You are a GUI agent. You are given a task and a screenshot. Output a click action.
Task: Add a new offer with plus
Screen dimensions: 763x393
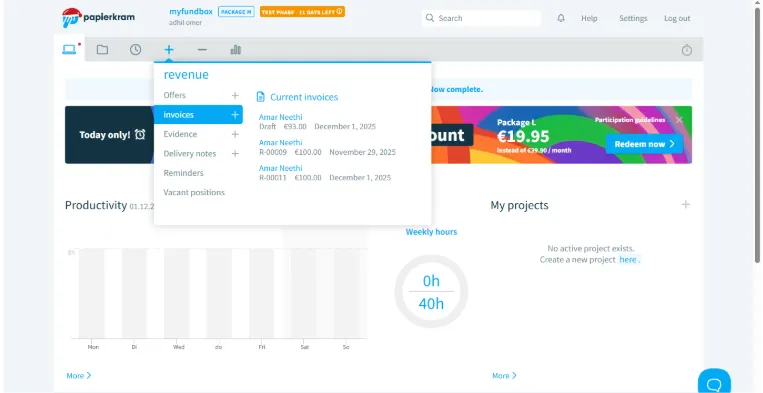pos(235,95)
